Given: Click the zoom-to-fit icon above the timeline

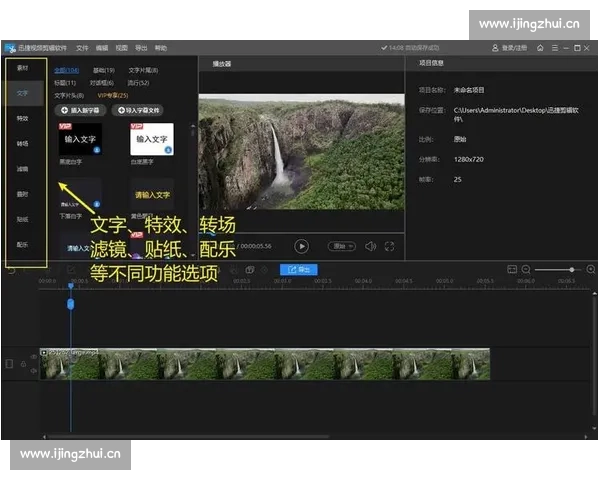Looking at the screenshot, I should (x=513, y=269).
